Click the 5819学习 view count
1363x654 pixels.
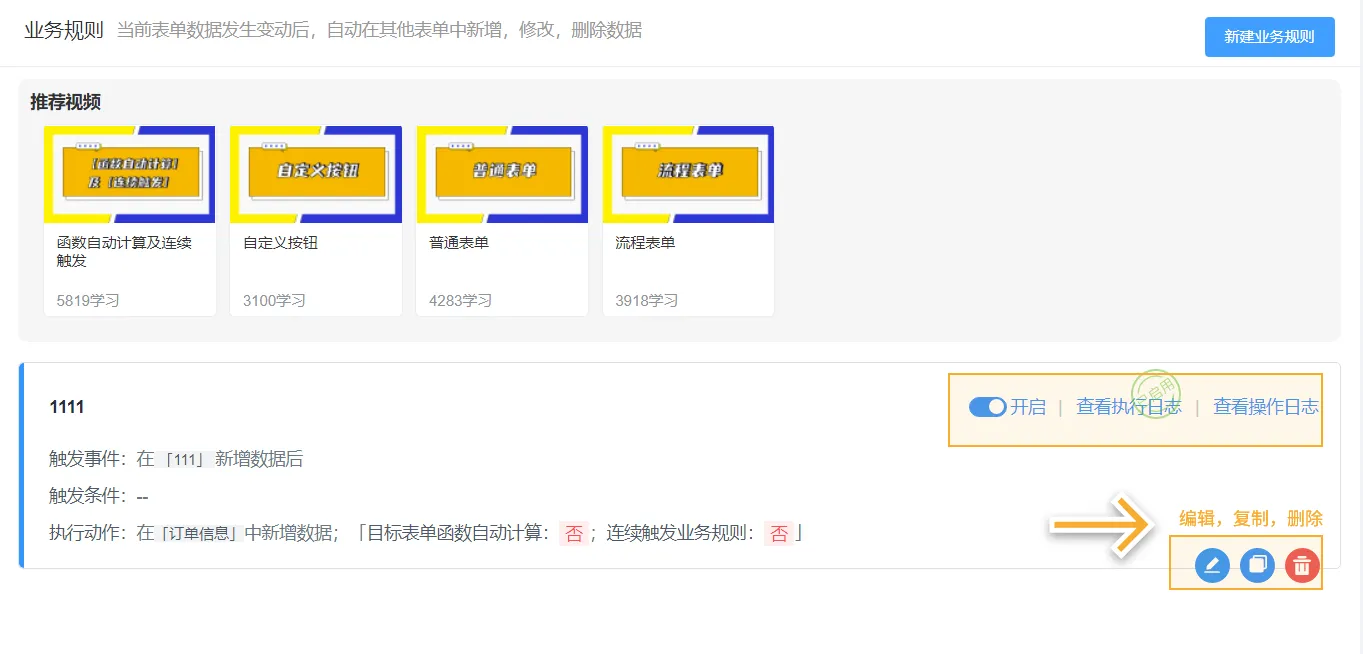click(88, 300)
